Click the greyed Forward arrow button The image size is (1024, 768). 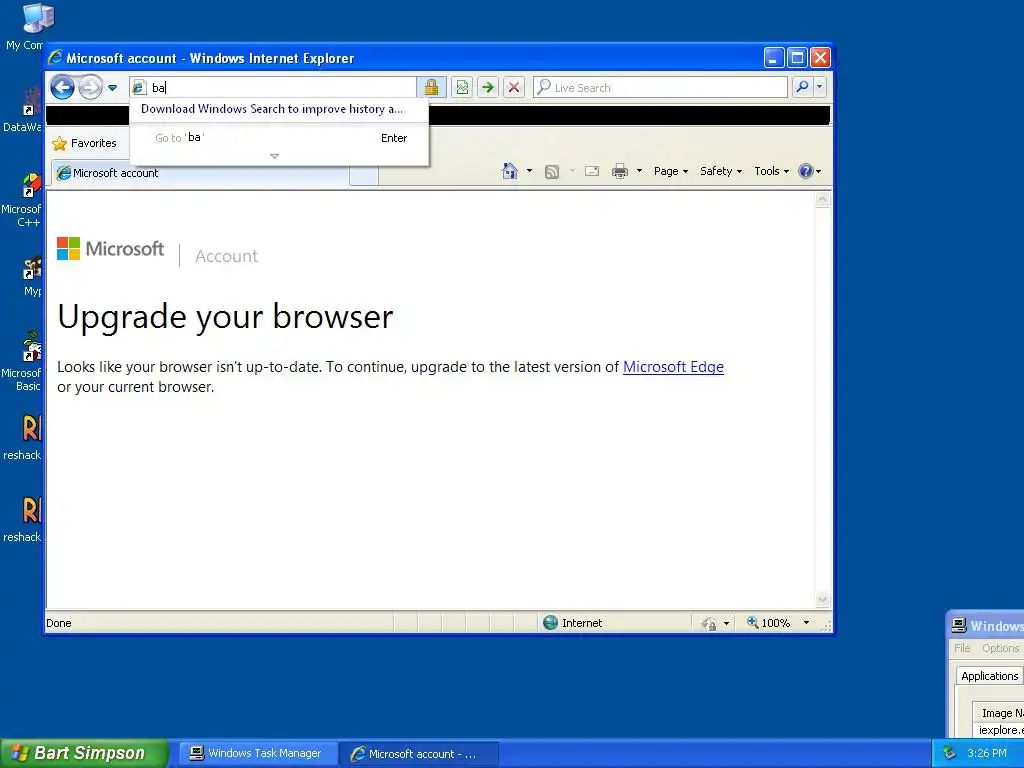(90, 88)
